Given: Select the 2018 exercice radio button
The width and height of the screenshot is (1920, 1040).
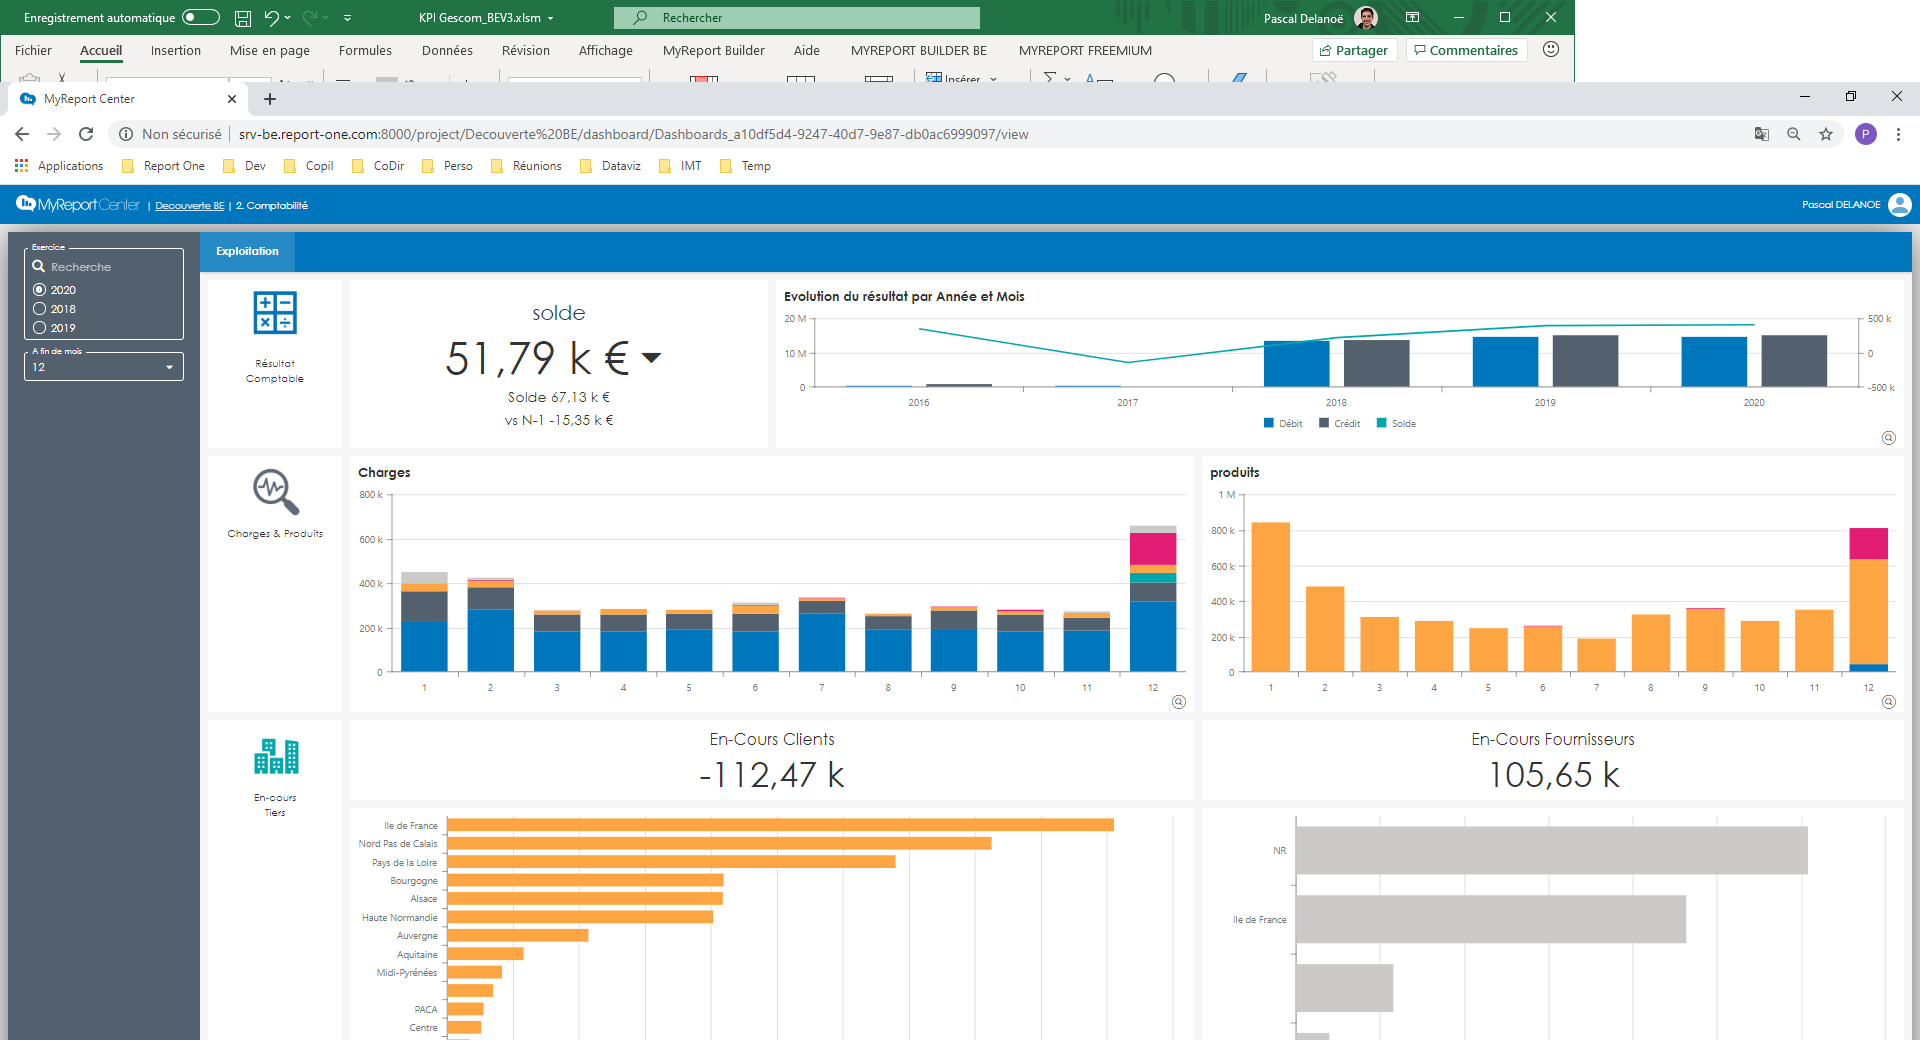Looking at the screenshot, I should (x=40, y=309).
